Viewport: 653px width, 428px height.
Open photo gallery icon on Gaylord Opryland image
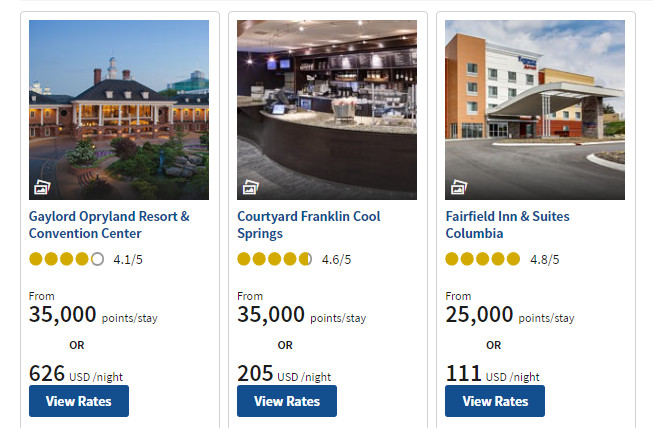pos(41,187)
